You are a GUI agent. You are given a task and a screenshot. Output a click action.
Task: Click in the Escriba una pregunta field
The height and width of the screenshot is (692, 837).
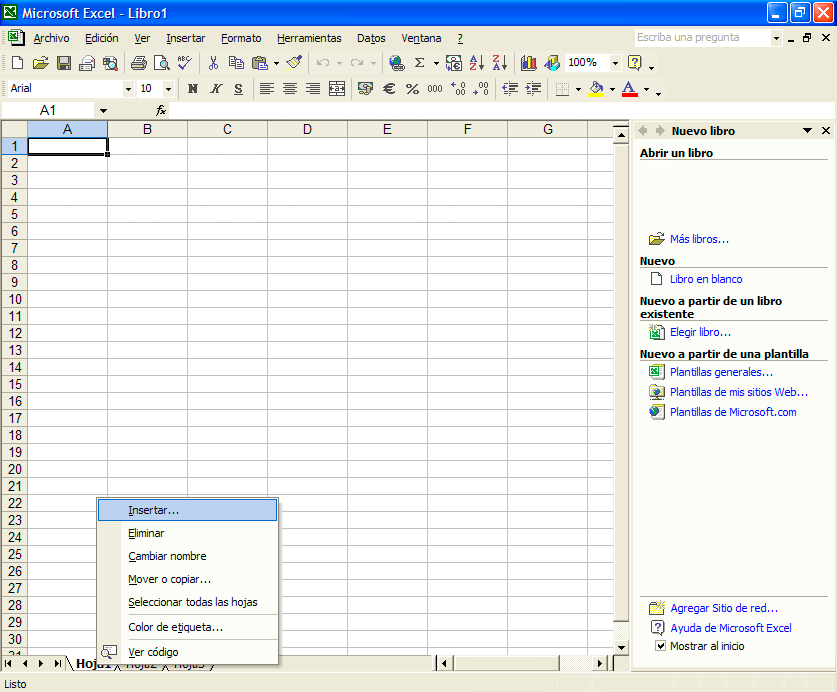pyautogui.click(x=702, y=37)
